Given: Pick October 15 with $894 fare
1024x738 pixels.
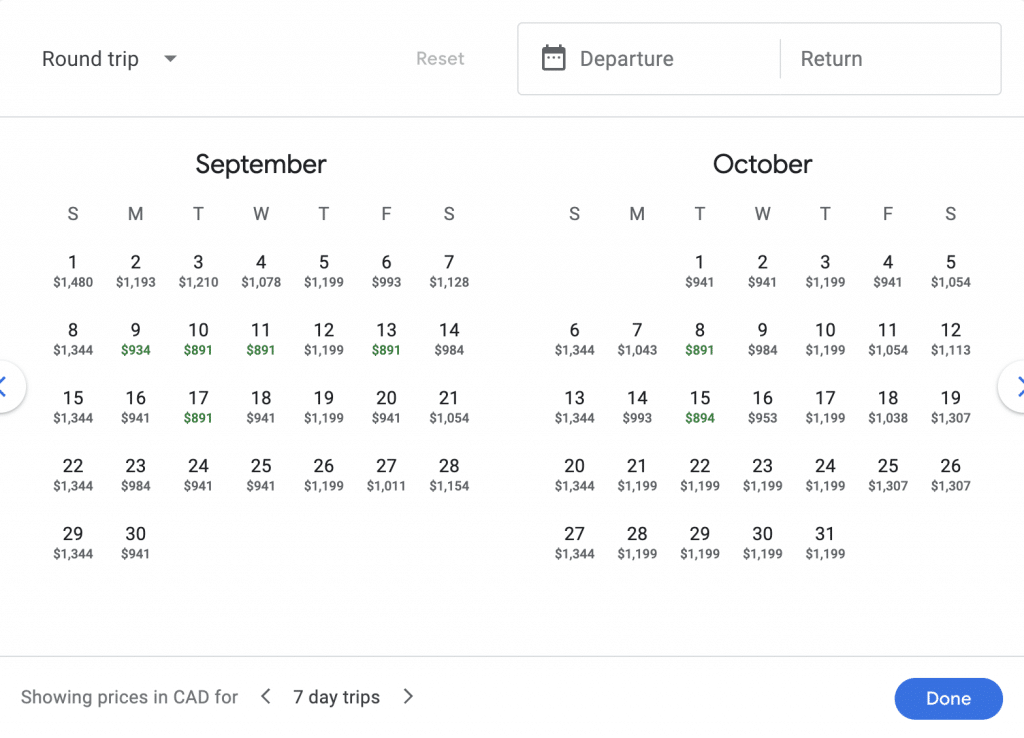Looking at the screenshot, I should 700,406.
